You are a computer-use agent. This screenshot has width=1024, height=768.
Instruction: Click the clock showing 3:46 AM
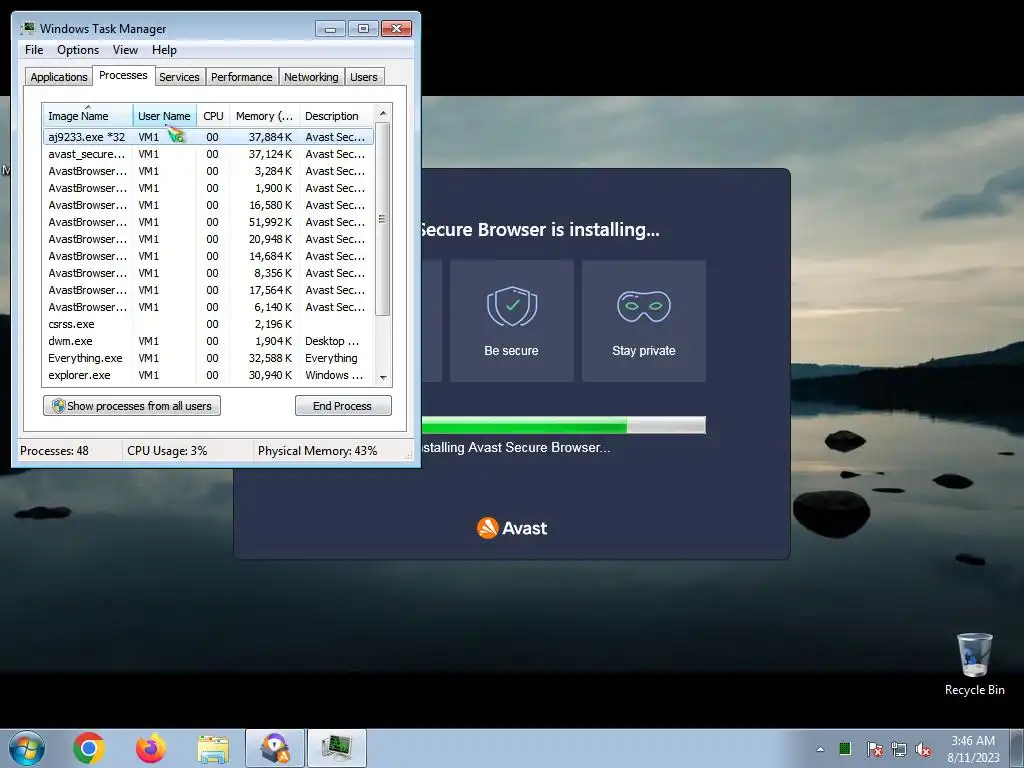click(973, 741)
